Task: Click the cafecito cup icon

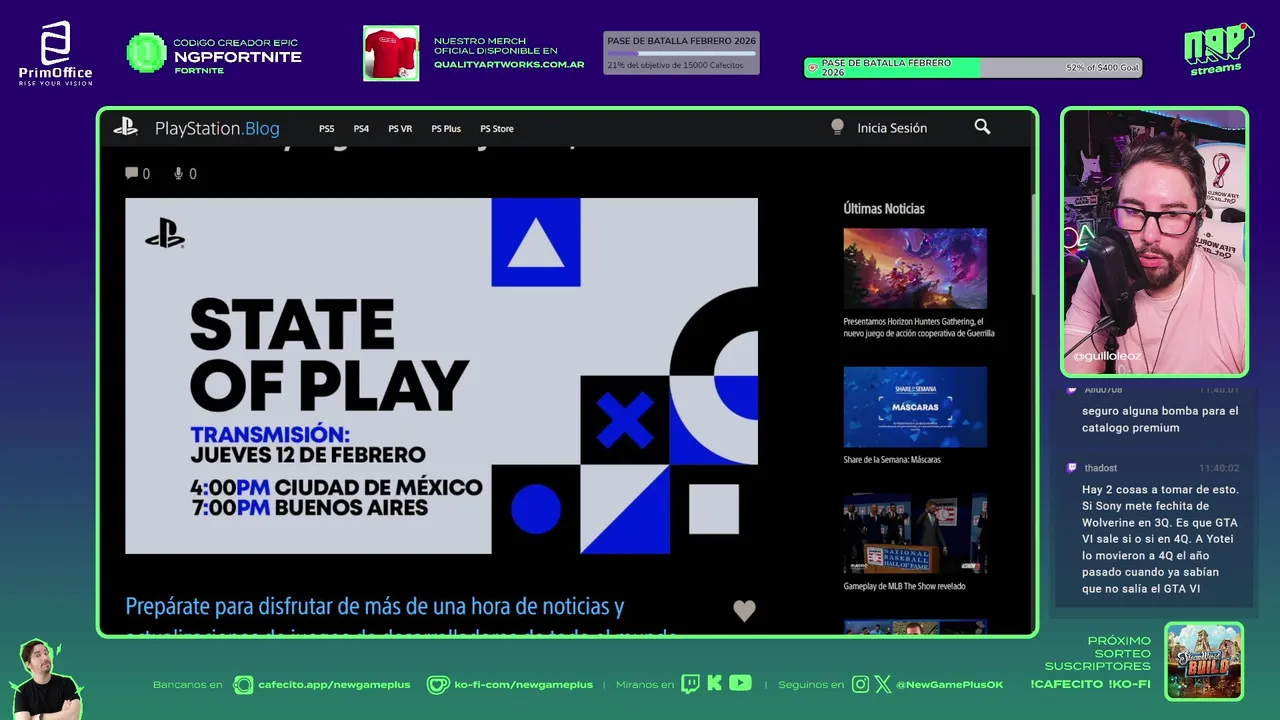Action: point(243,684)
